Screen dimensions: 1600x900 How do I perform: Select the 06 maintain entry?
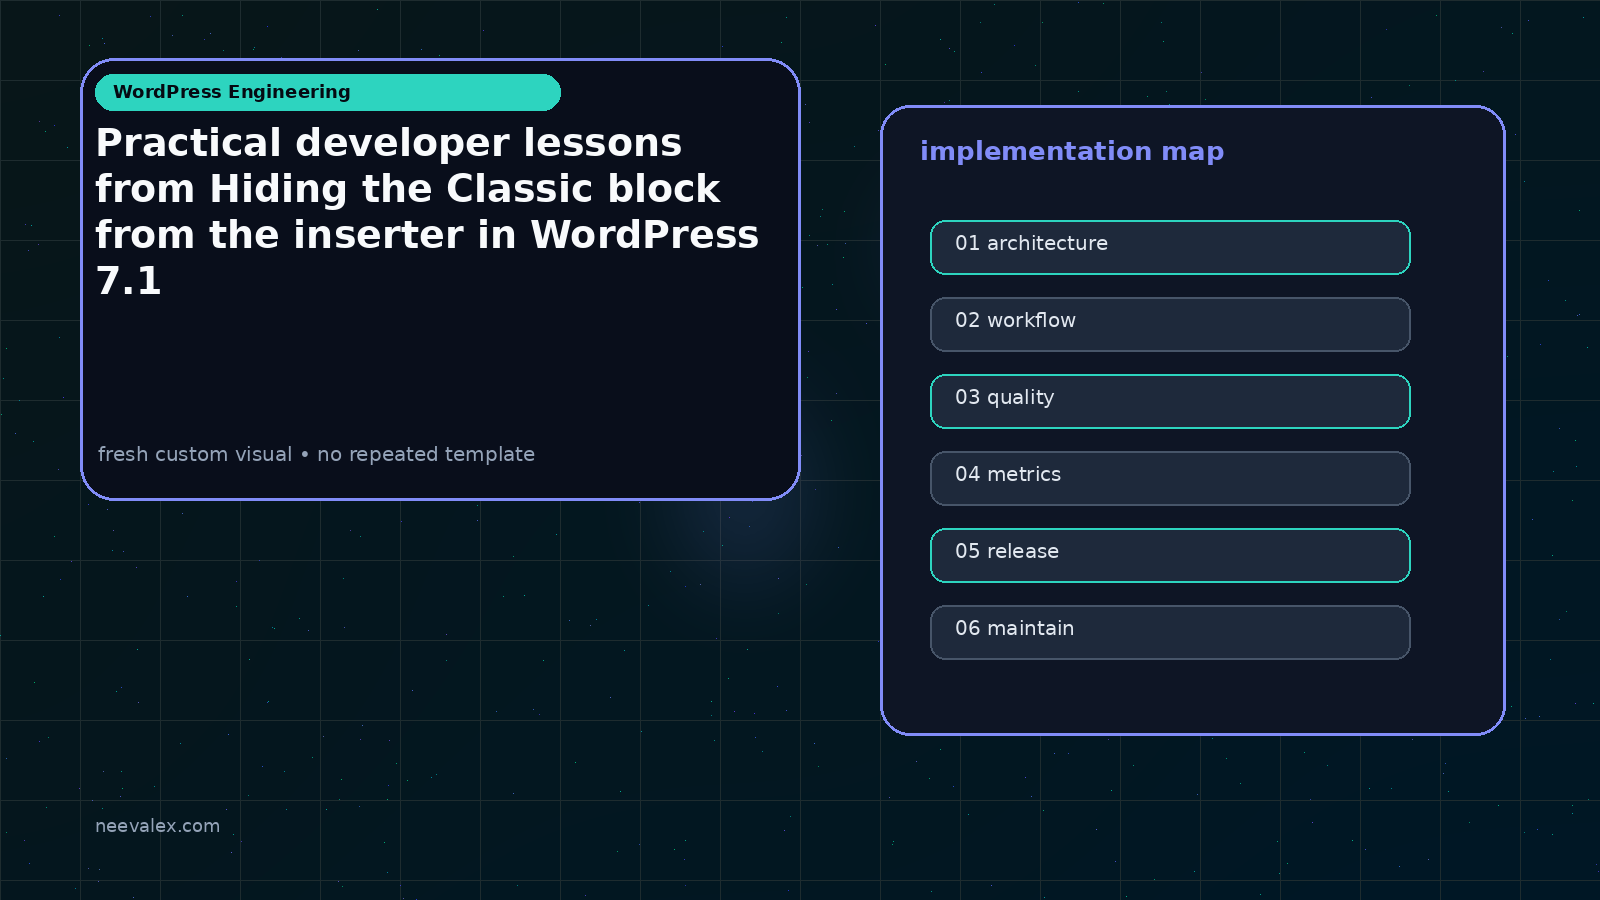tap(1170, 632)
